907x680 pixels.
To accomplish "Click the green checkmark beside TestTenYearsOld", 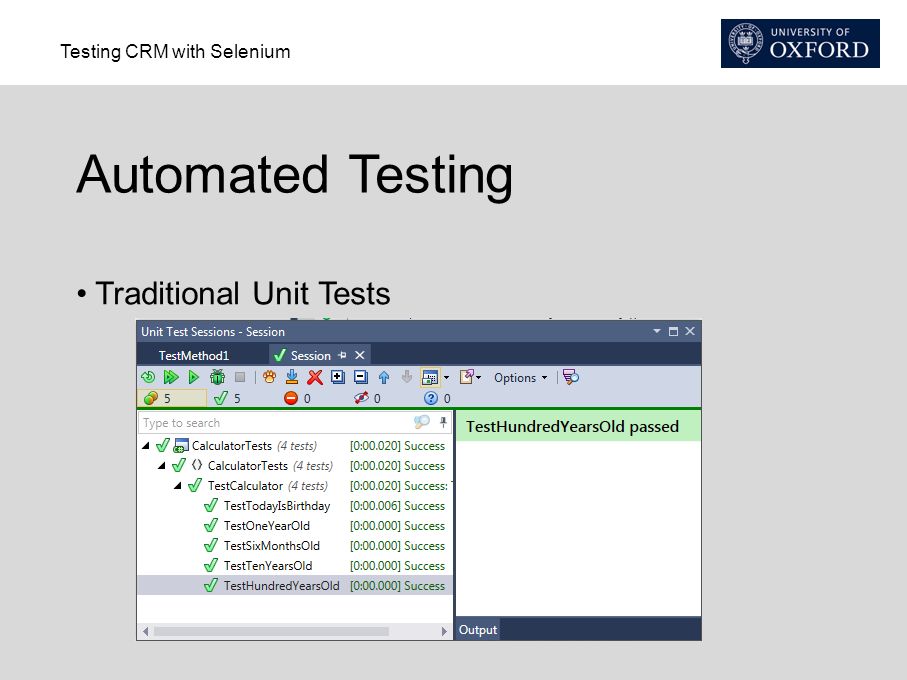I will 211,565.
